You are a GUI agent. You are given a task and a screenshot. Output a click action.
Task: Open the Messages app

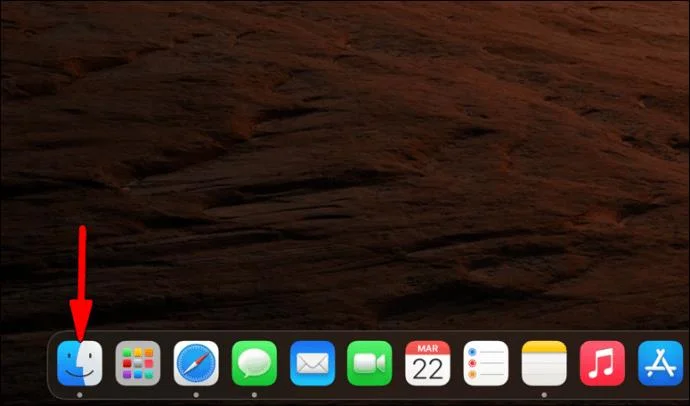pyautogui.click(x=254, y=363)
